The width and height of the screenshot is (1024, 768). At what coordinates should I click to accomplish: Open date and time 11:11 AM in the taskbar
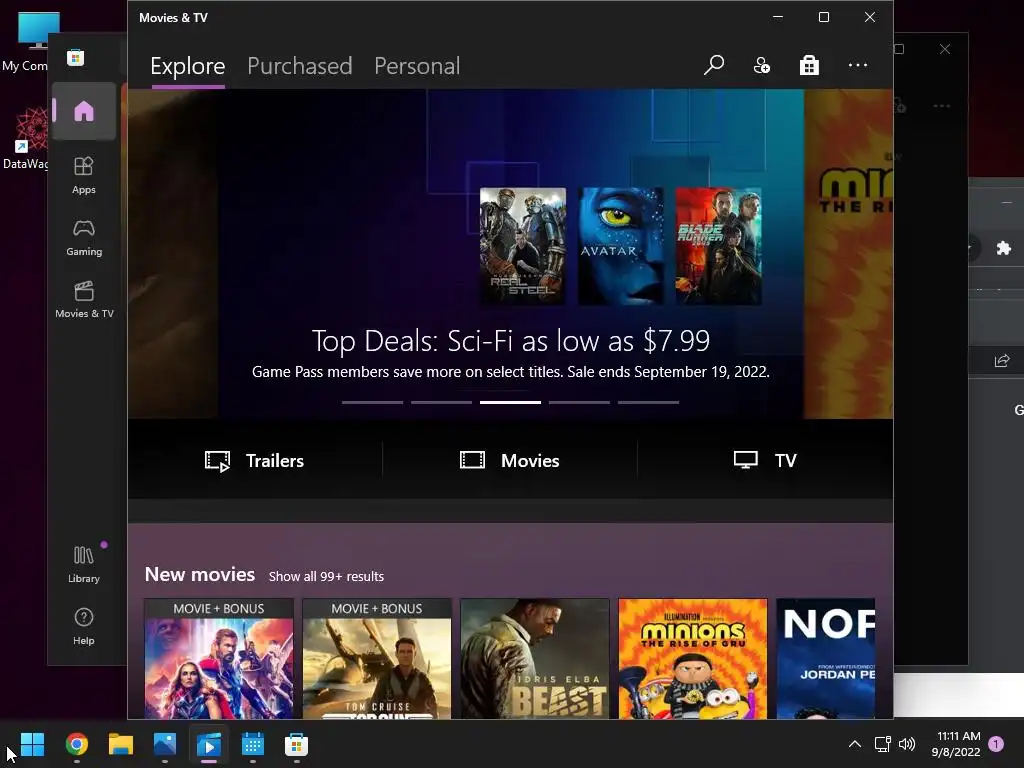coord(956,744)
